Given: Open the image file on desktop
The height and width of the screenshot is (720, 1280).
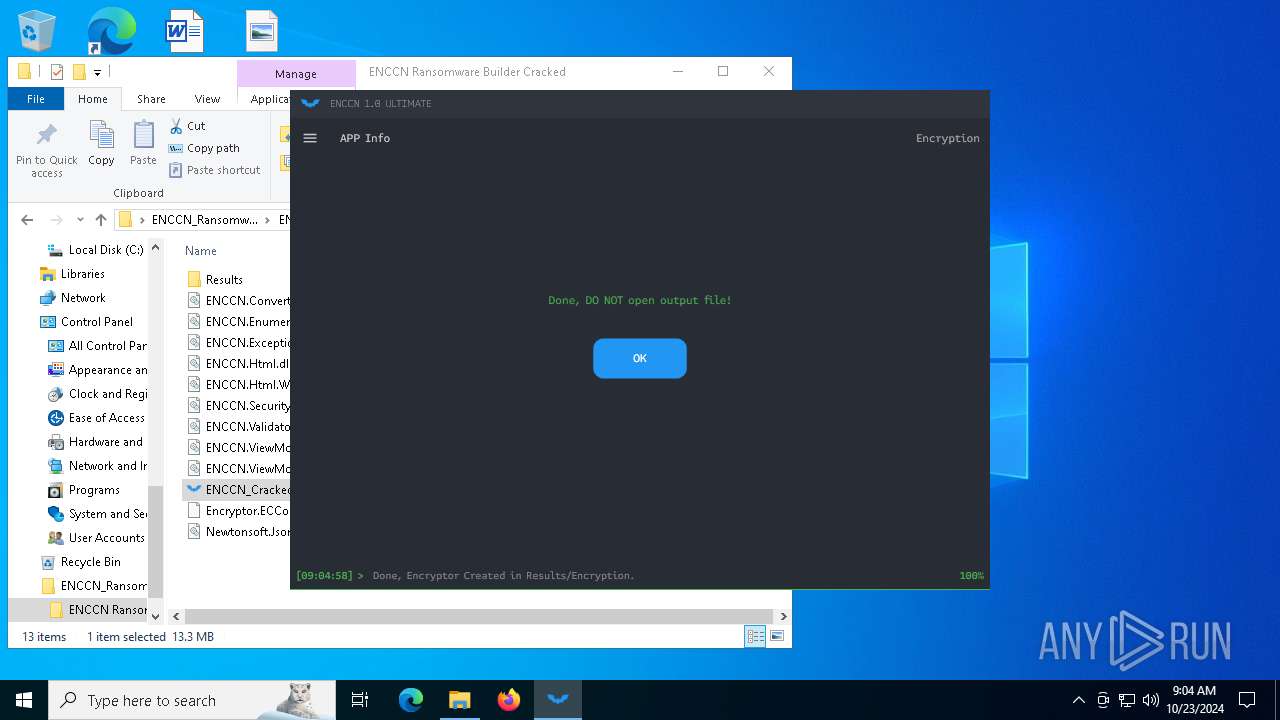Looking at the screenshot, I should point(261,31).
